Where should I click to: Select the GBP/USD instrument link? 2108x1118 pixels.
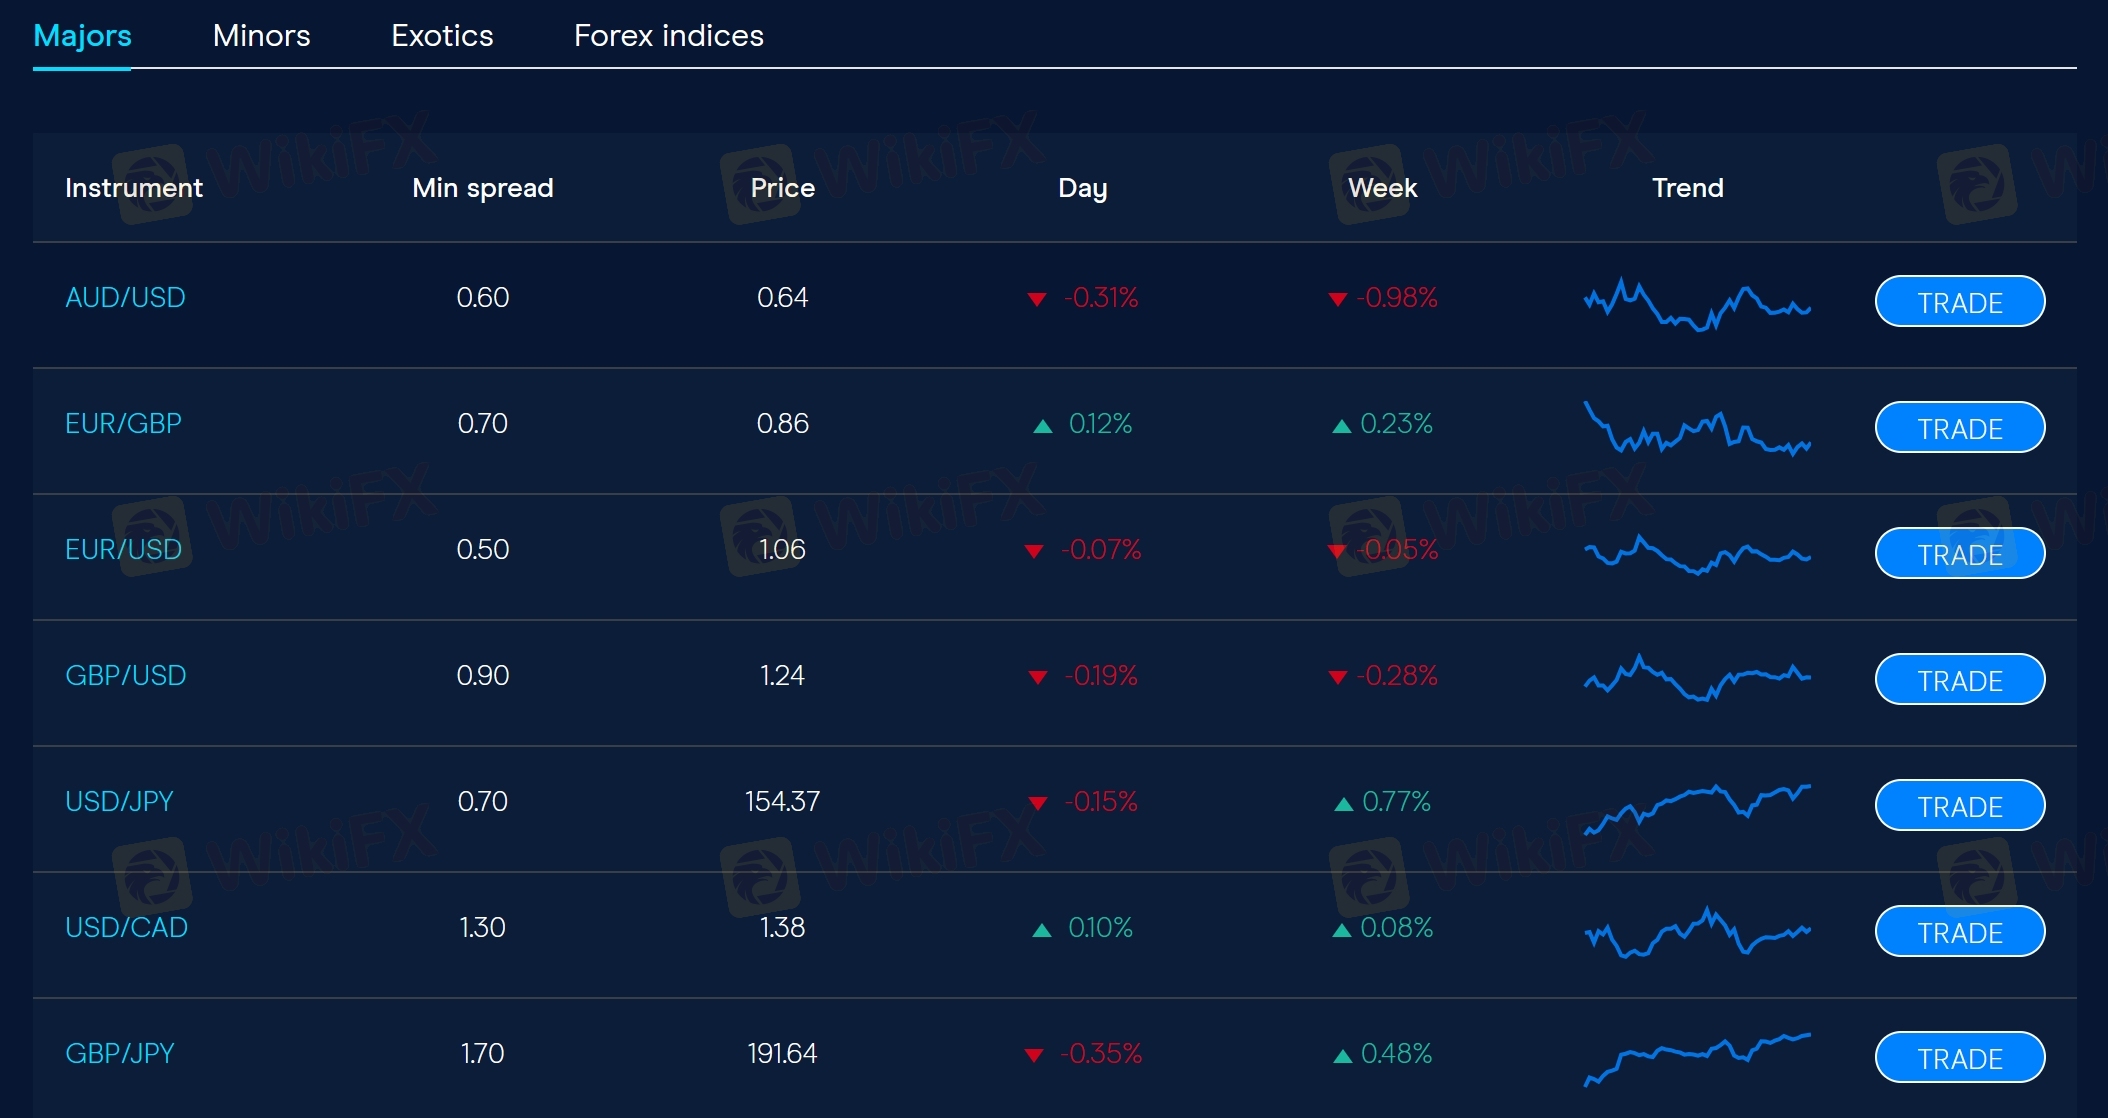coord(125,676)
